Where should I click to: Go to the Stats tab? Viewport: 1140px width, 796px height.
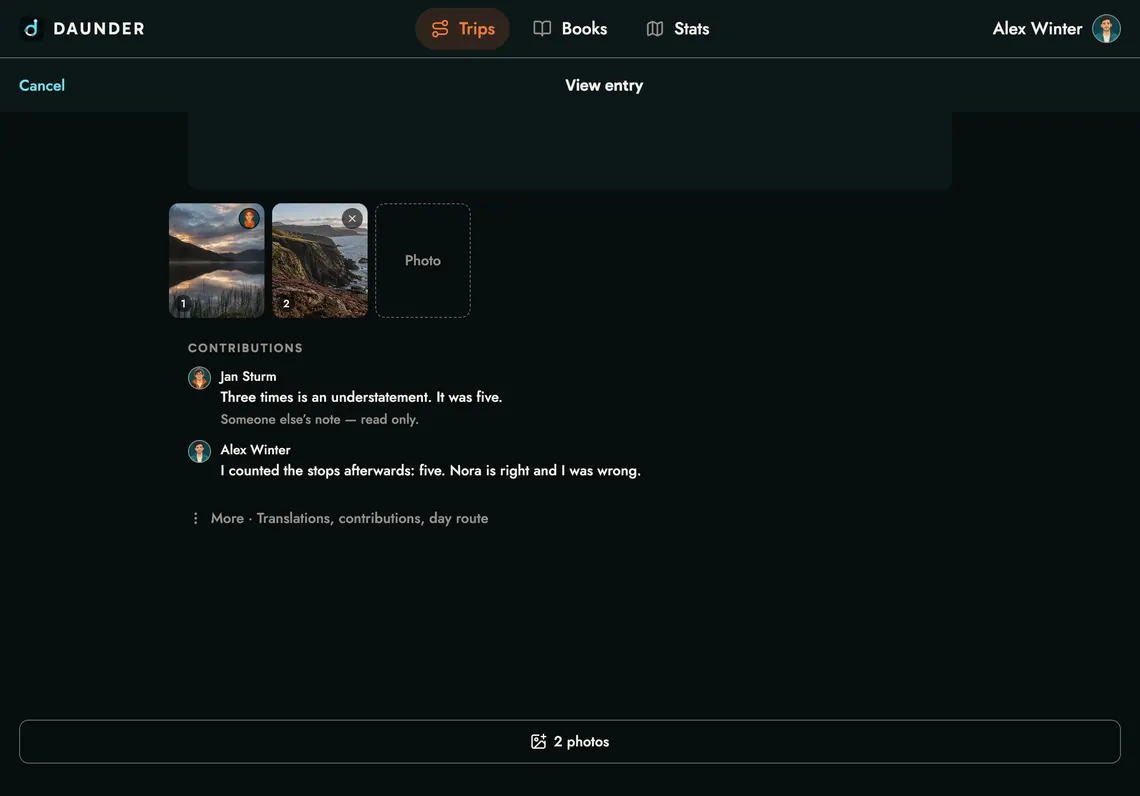(x=678, y=28)
